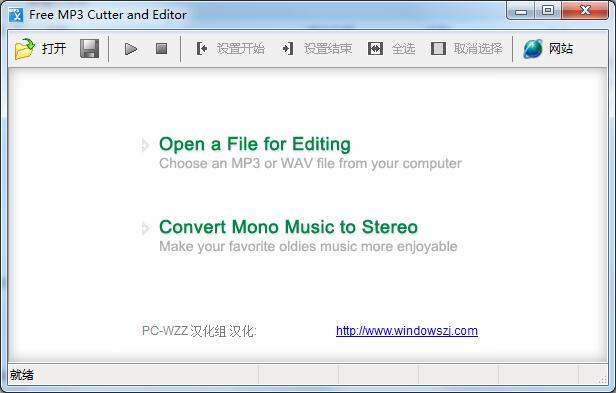616x393 pixels.
Task: Open a File for Editing link
Action: coord(255,144)
